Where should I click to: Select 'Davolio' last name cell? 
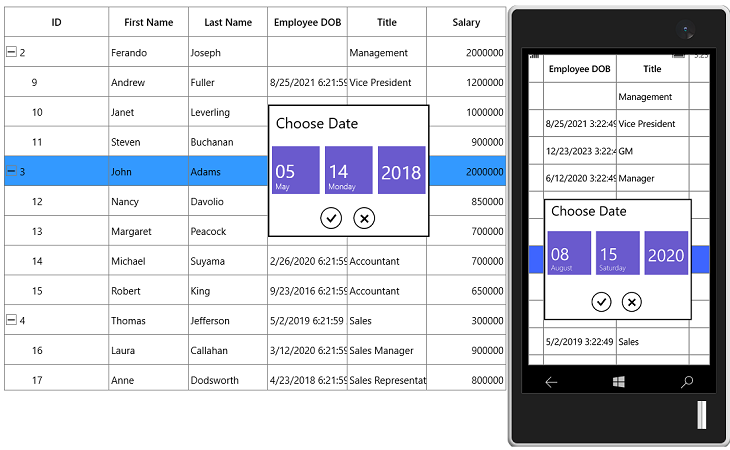[x=228, y=201]
